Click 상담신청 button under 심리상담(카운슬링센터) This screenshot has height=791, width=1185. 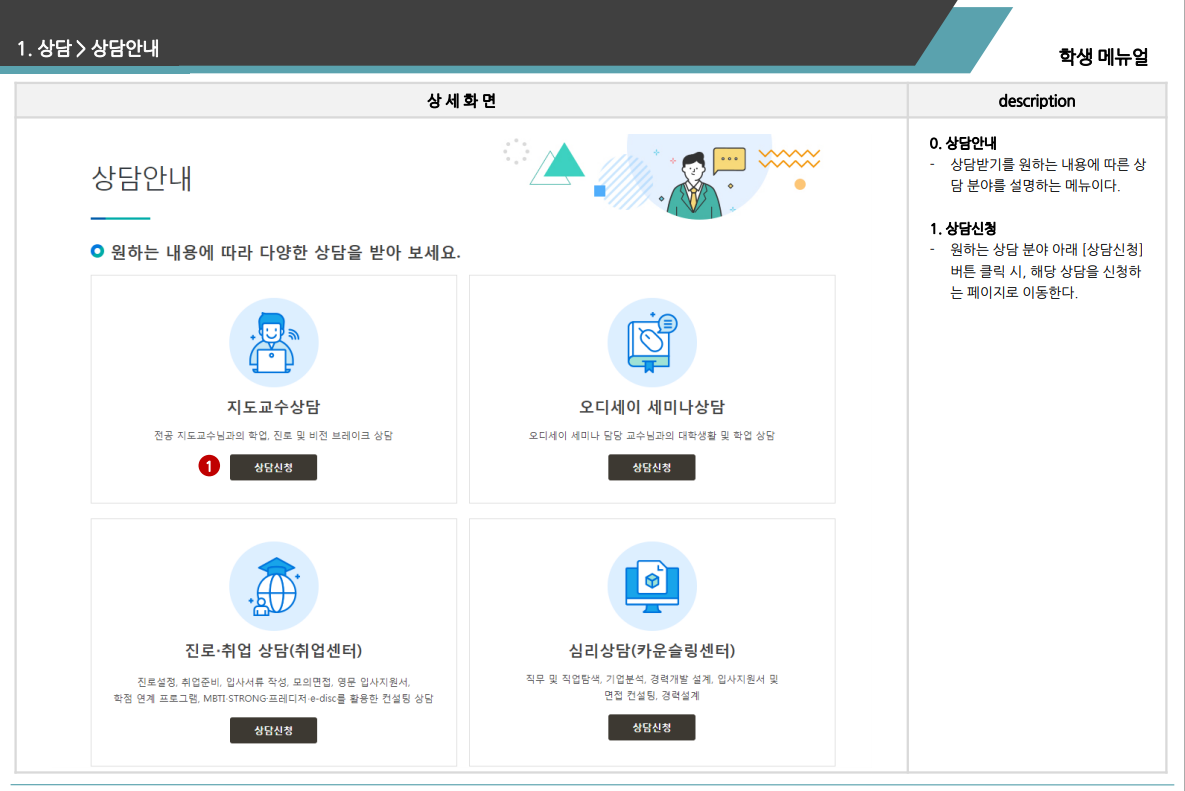tap(651, 727)
